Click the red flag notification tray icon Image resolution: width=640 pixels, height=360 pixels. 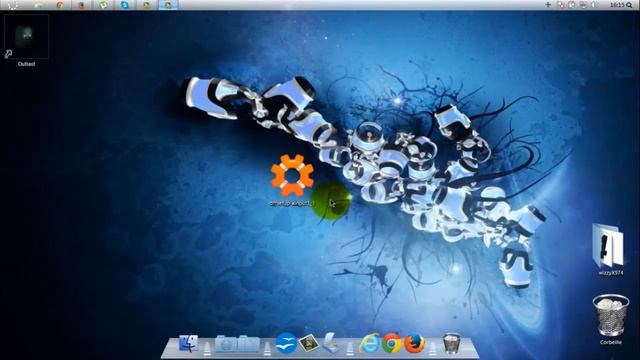pyautogui.click(x=561, y=5)
